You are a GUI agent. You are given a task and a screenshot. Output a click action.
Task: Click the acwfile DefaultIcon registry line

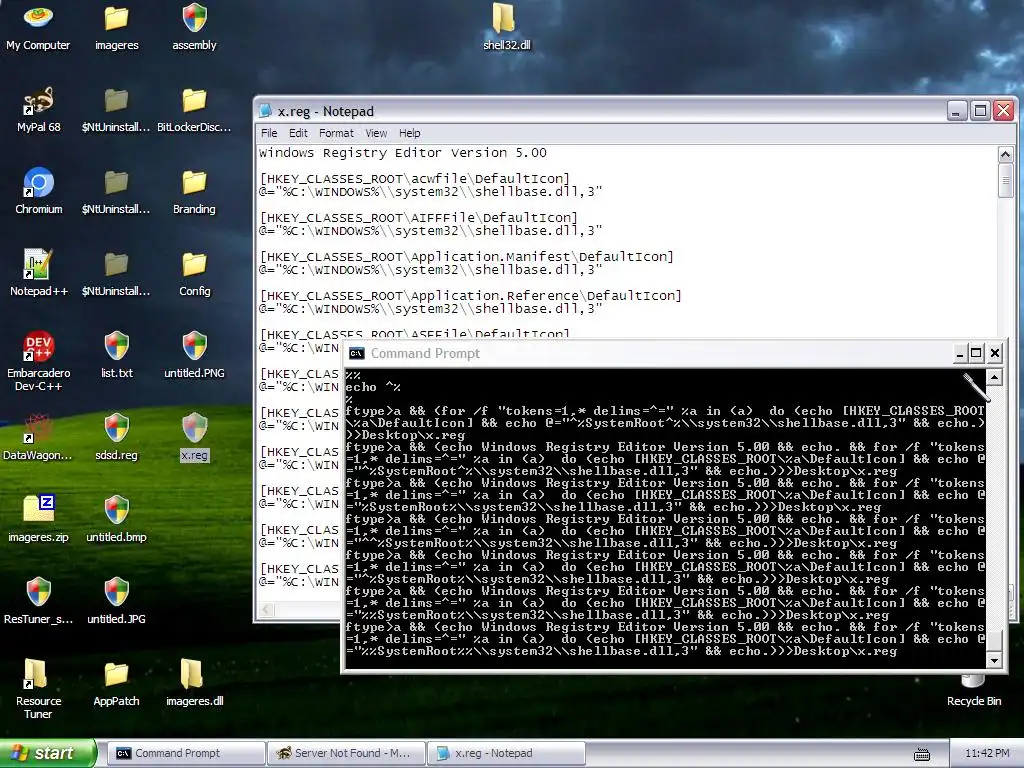tap(414, 179)
